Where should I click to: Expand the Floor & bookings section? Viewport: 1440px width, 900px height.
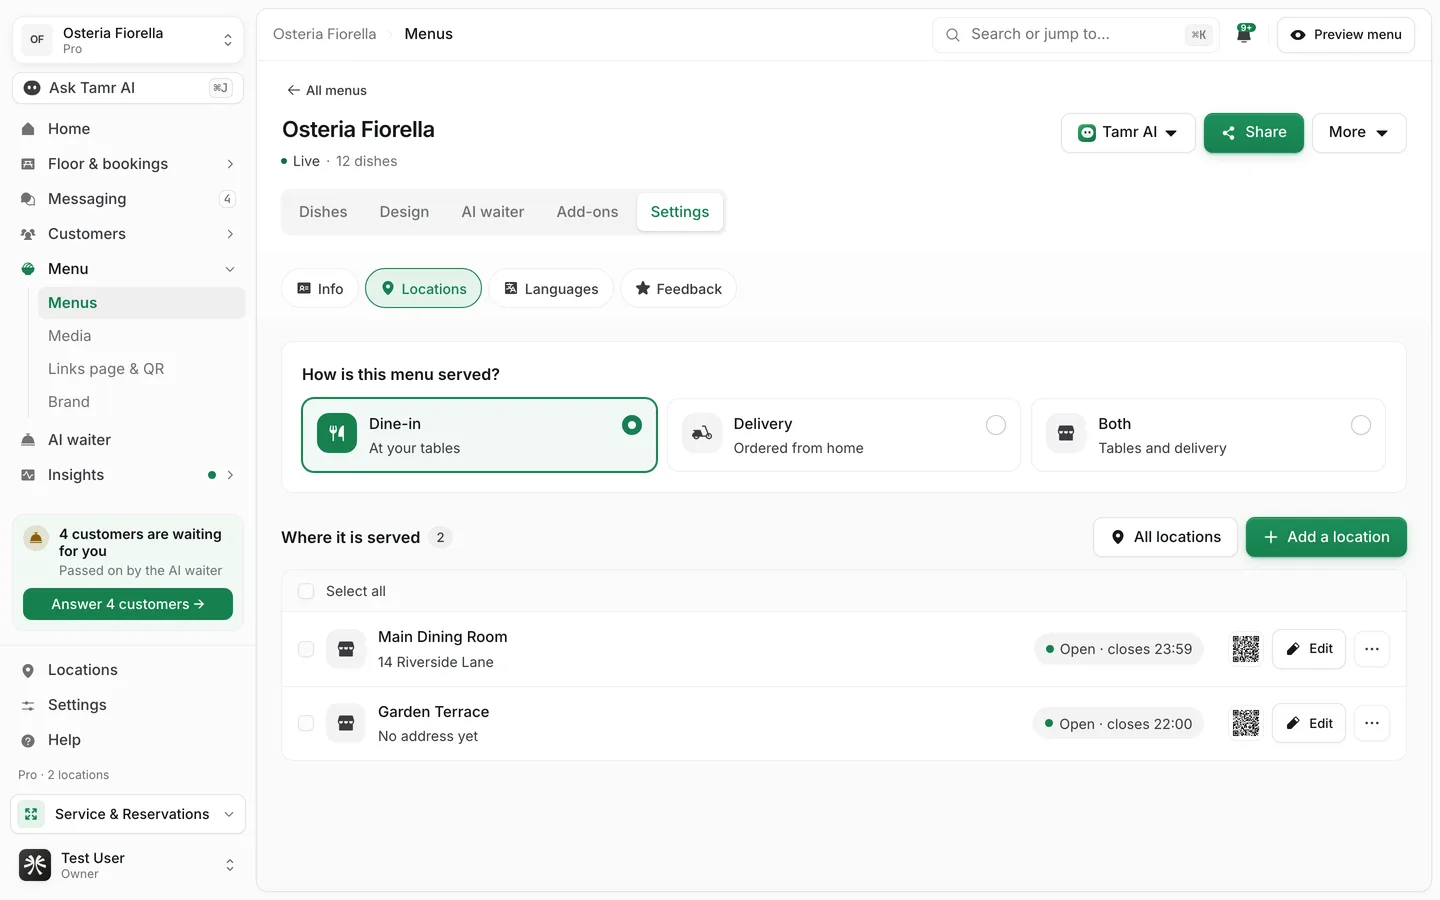[x=230, y=164]
